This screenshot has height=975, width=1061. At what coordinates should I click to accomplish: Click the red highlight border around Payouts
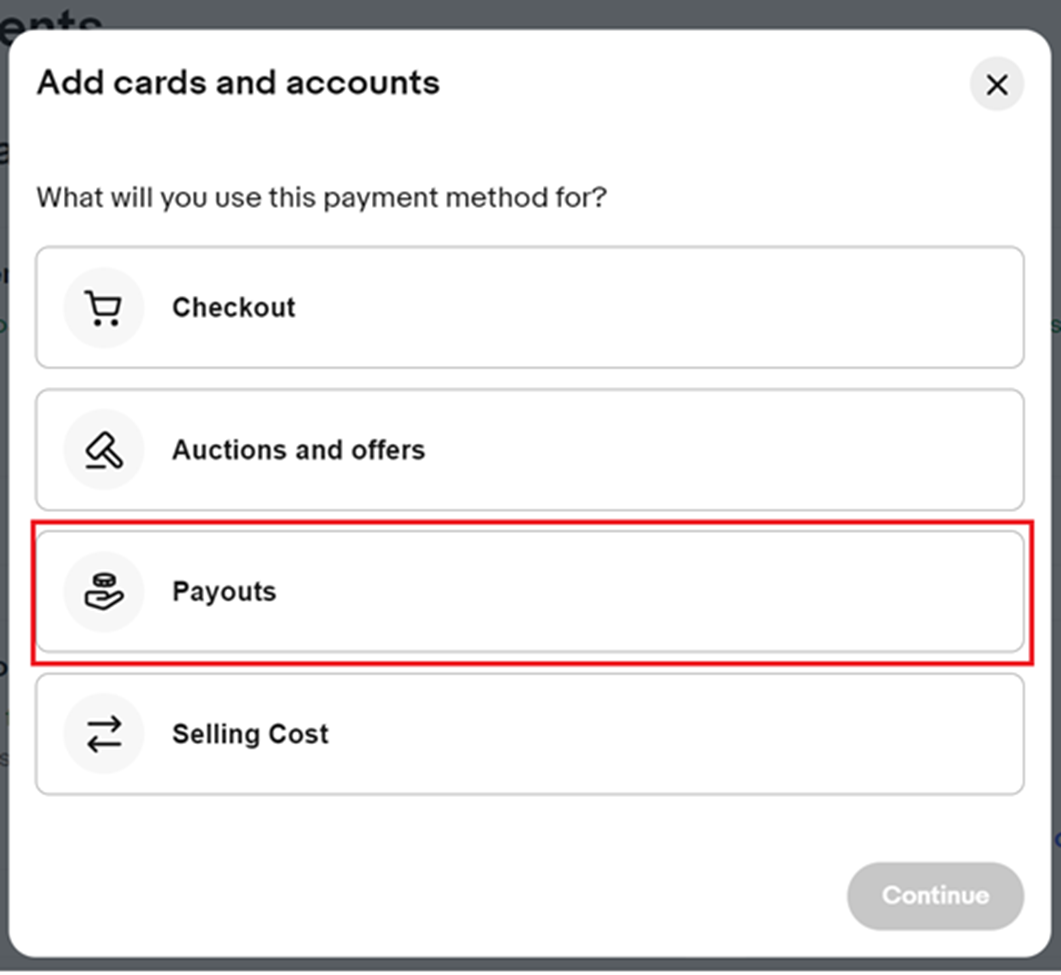click(532, 522)
